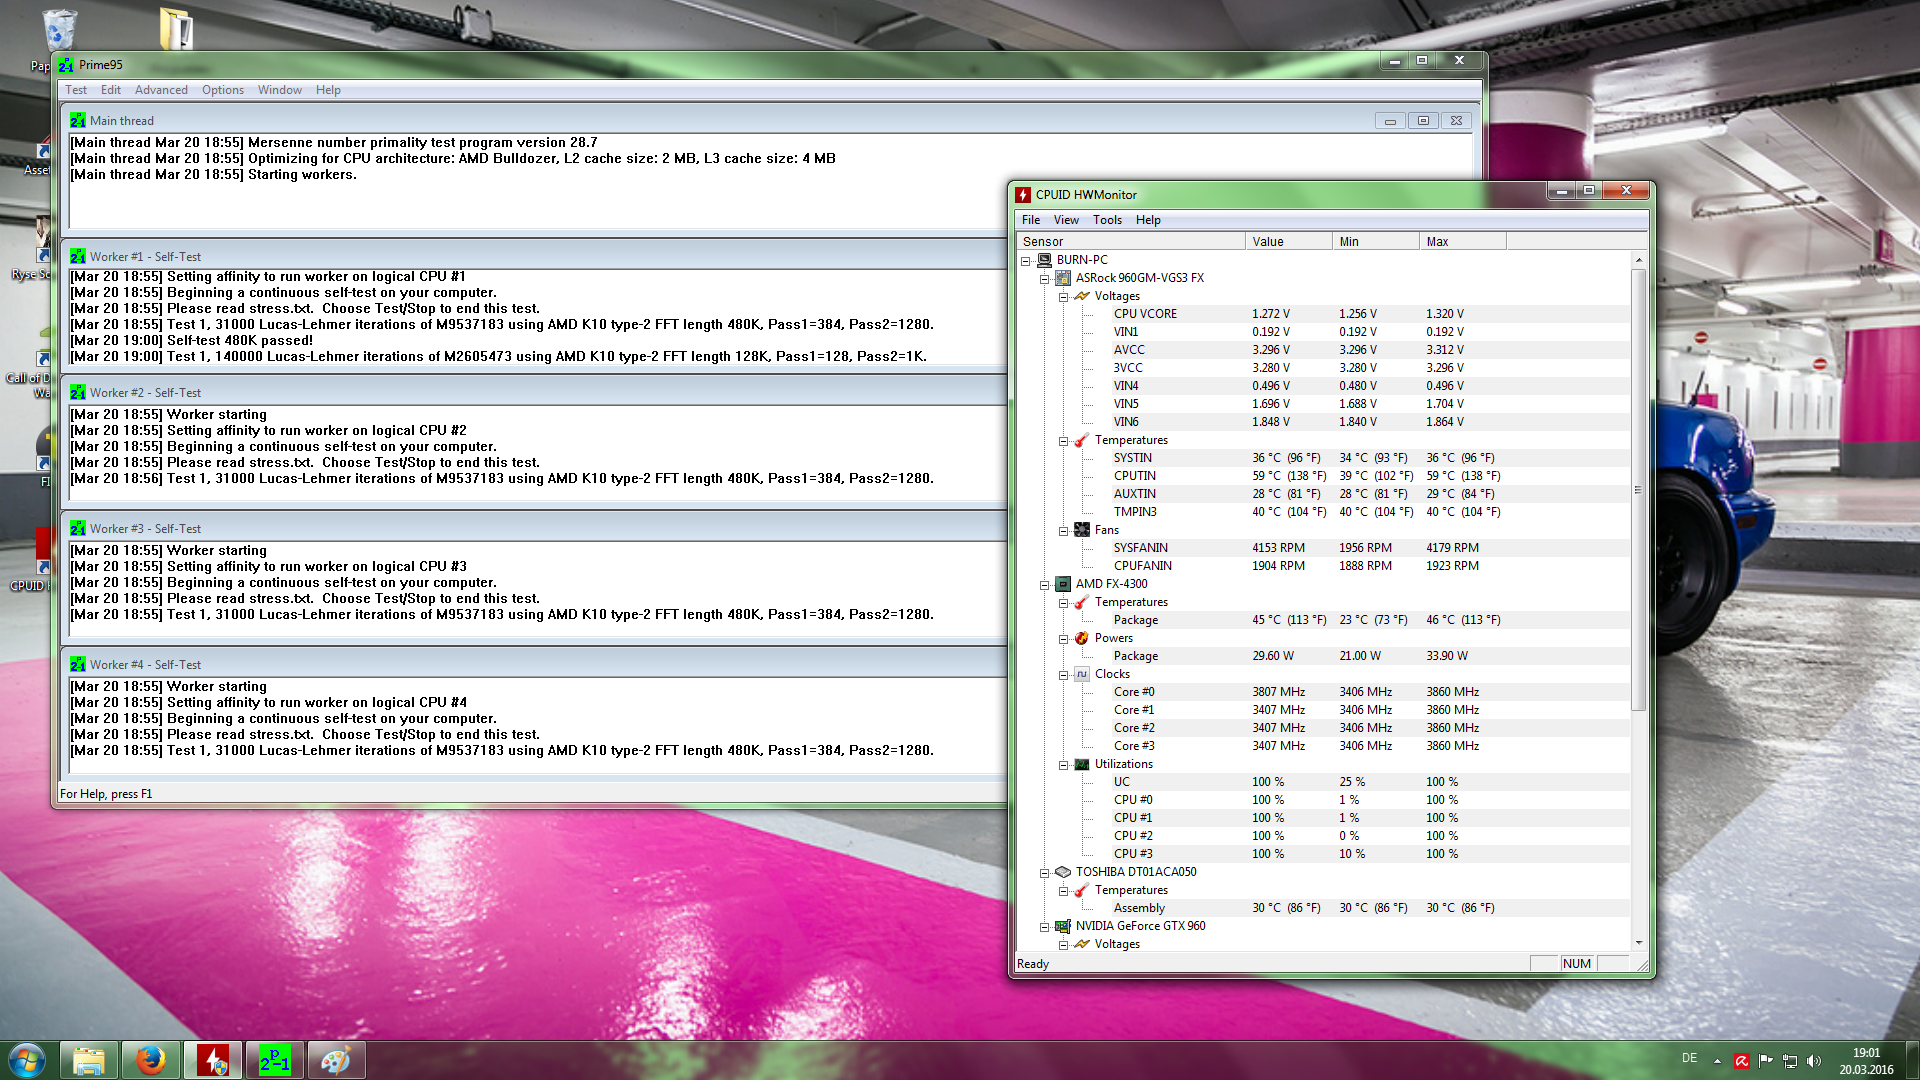Collapse the NVIDIA GeForce GTX 960 node
This screenshot has width=1920, height=1080.
point(1045,927)
